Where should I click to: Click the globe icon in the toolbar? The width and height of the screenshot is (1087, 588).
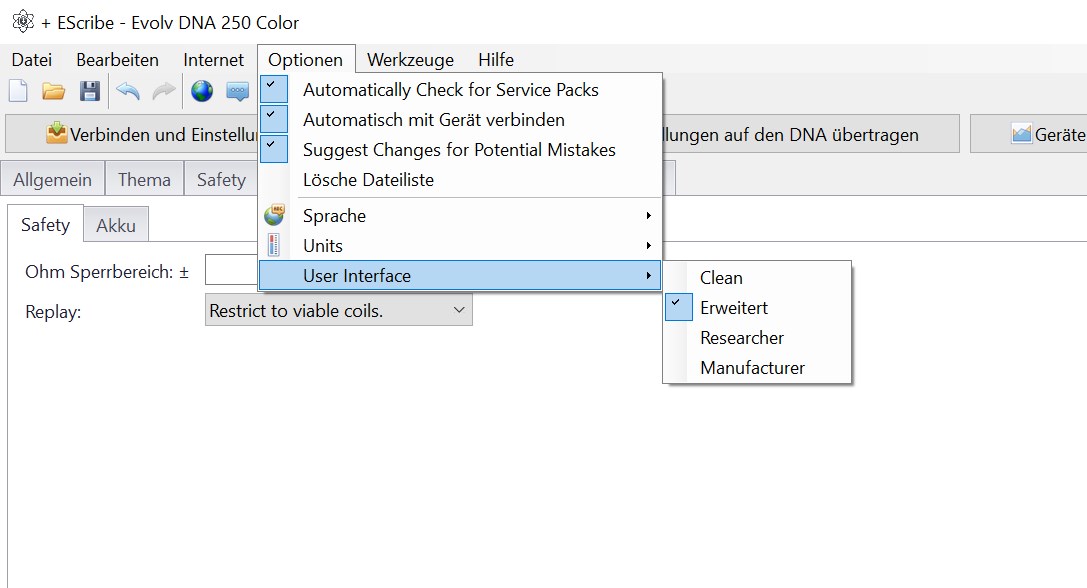pos(202,91)
